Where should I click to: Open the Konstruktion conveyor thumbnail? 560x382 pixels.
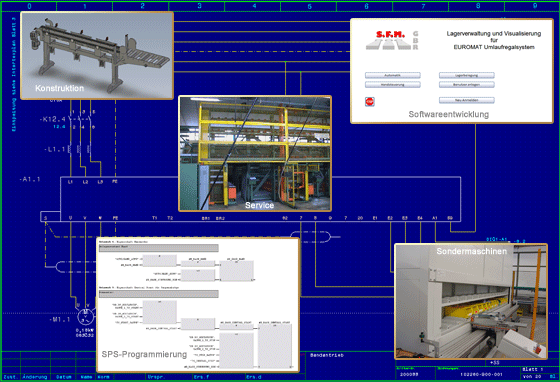point(97,55)
